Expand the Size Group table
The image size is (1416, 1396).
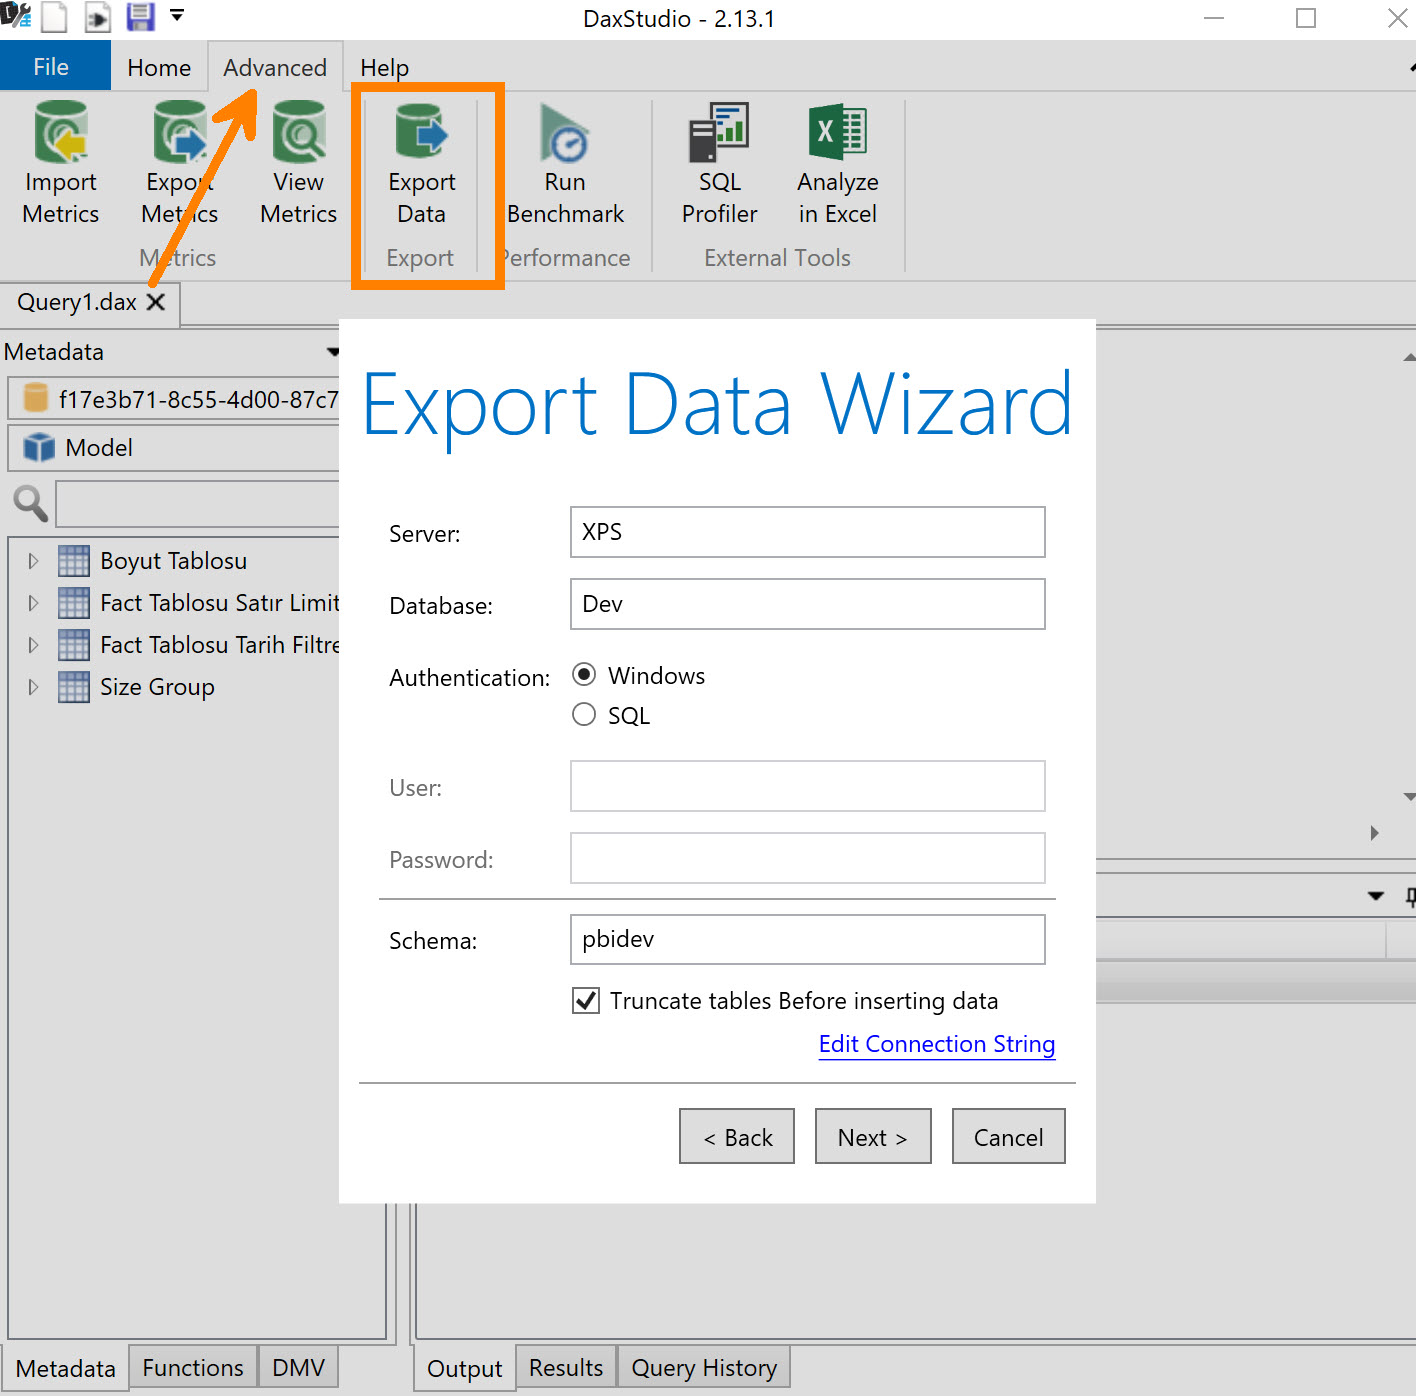tap(33, 687)
